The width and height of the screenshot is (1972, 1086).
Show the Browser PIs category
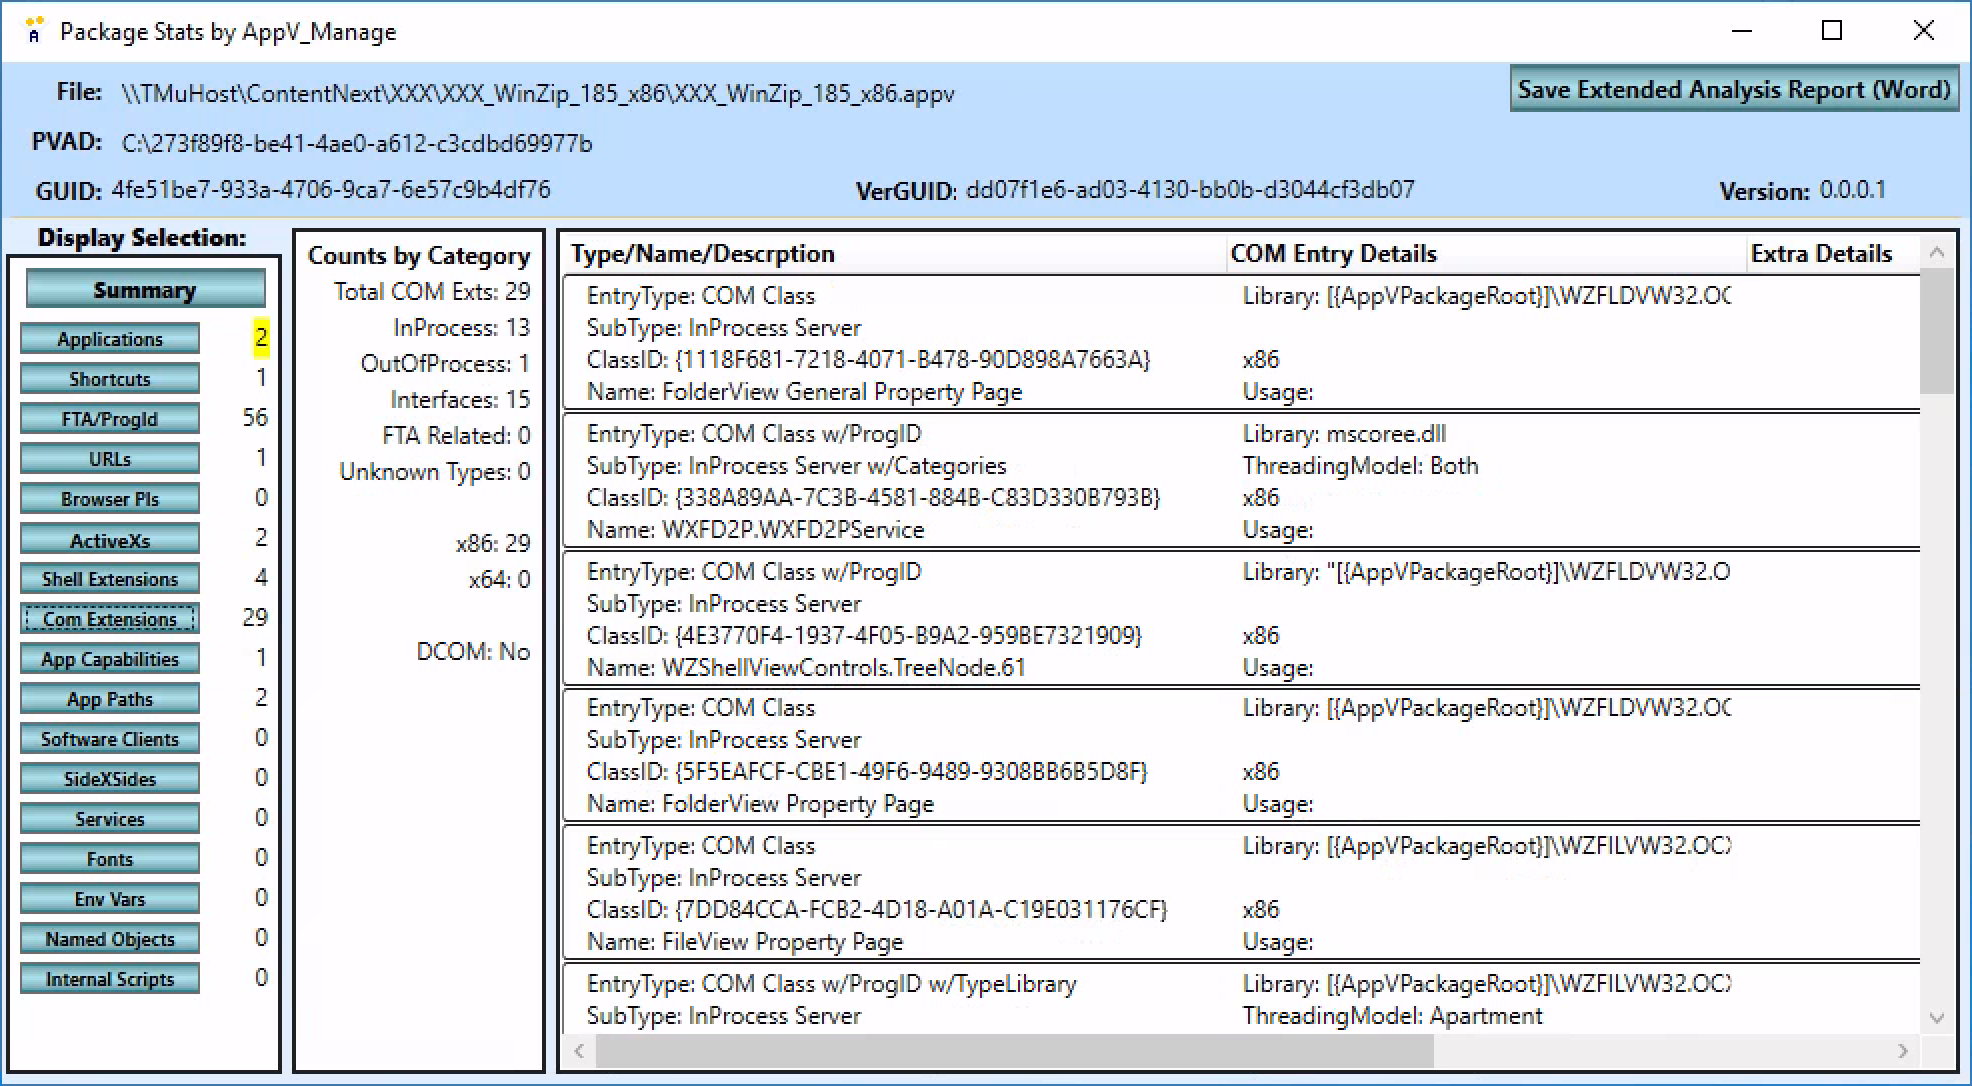(x=110, y=499)
